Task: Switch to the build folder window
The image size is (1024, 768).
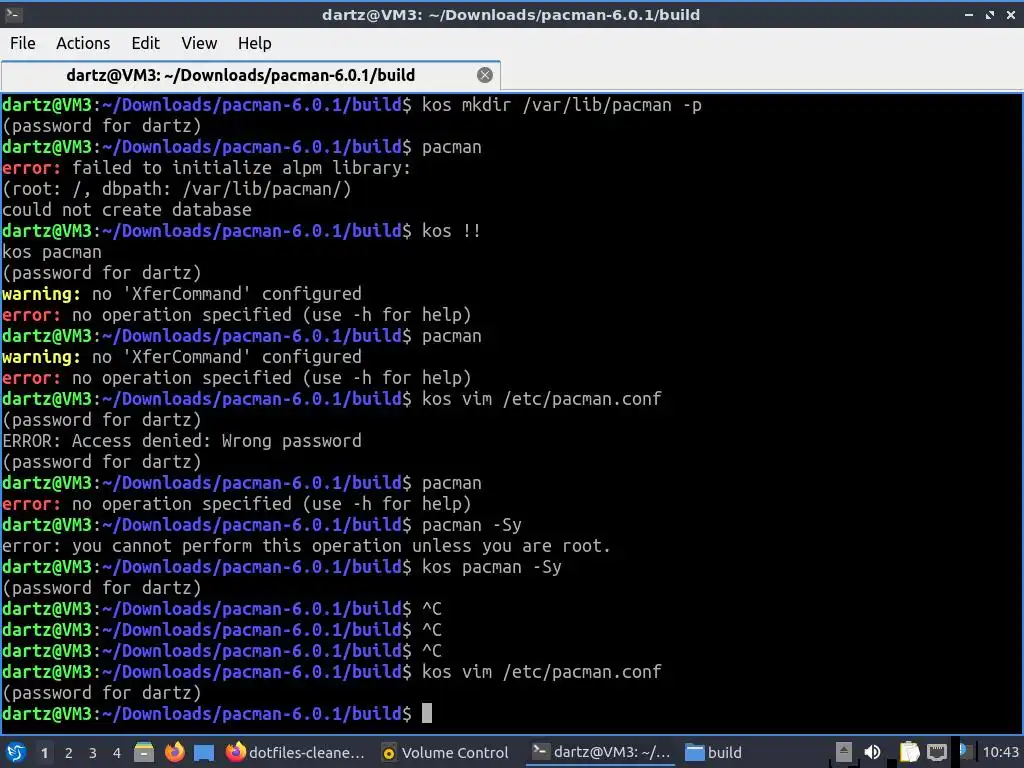Action: pos(714,752)
